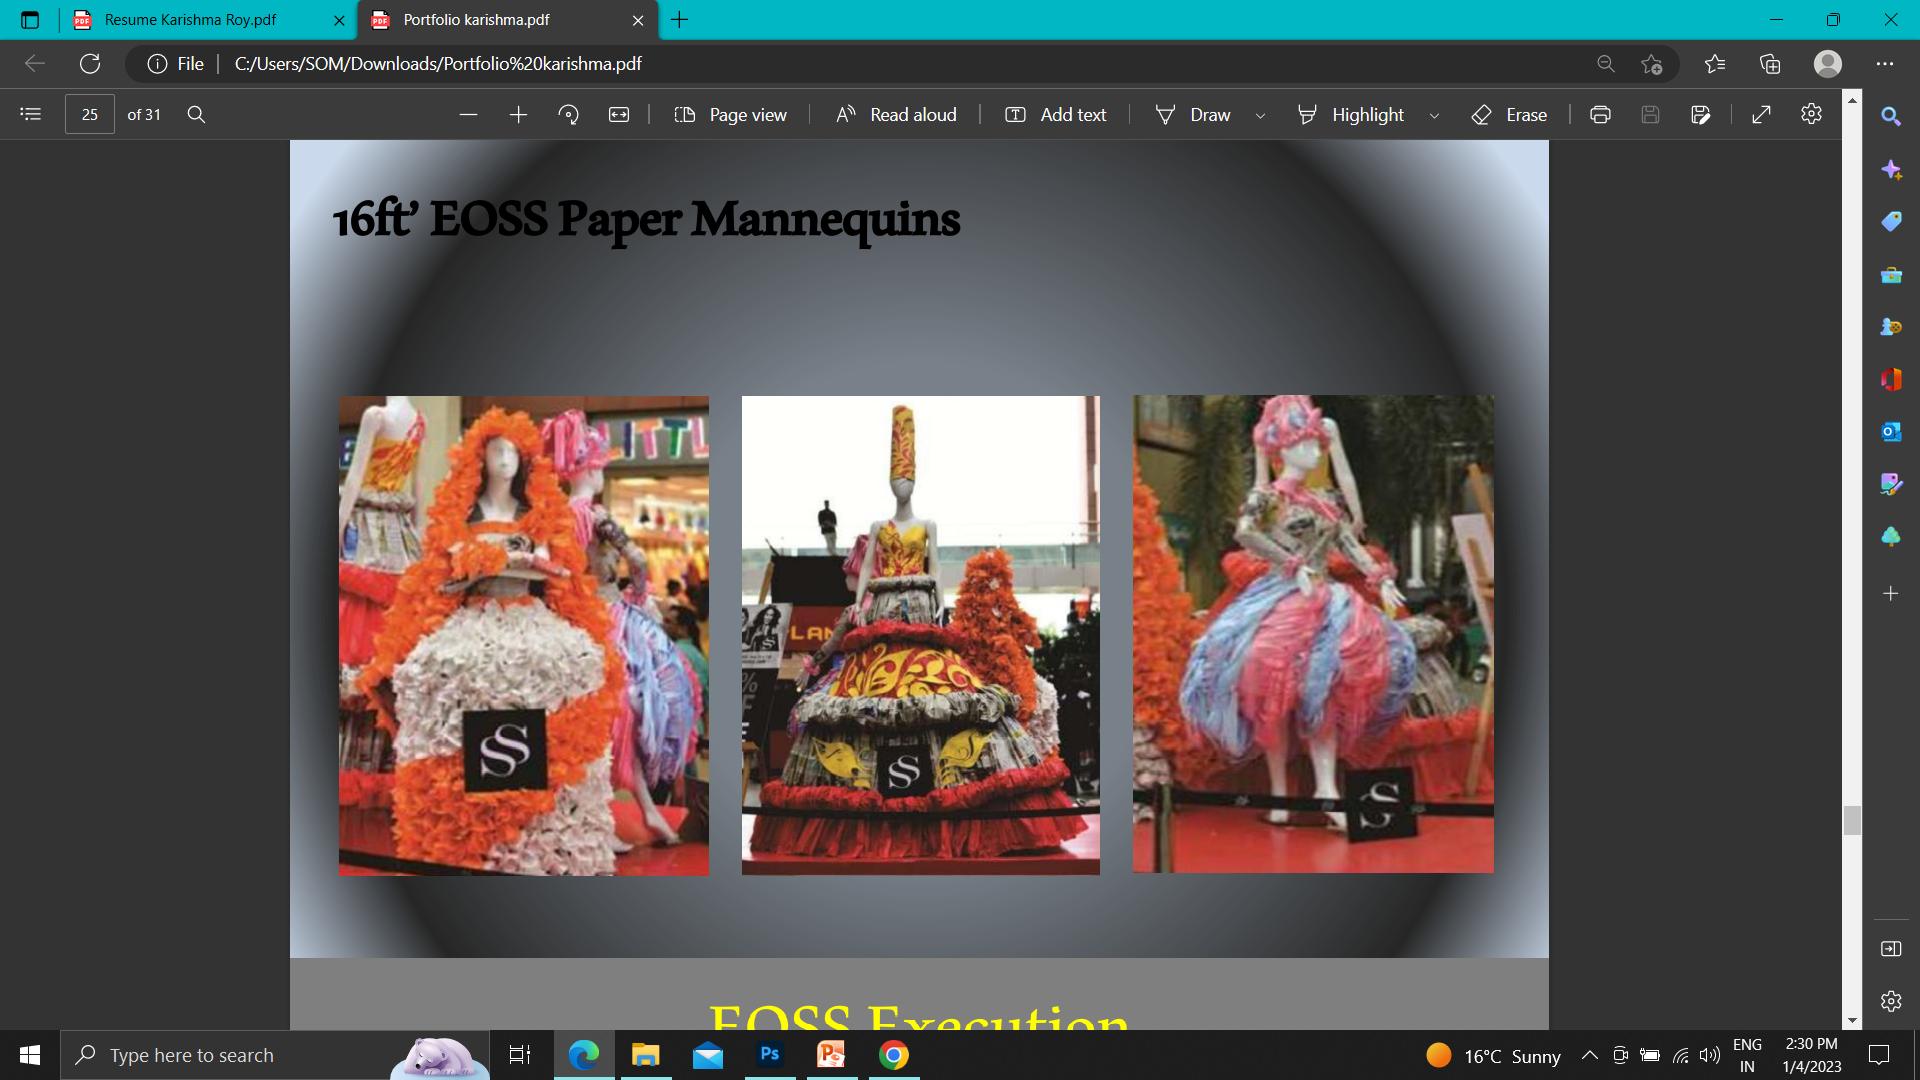The width and height of the screenshot is (1920, 1080).
Task: Toggle the Highlight tool
Action: click(1351, 115)
